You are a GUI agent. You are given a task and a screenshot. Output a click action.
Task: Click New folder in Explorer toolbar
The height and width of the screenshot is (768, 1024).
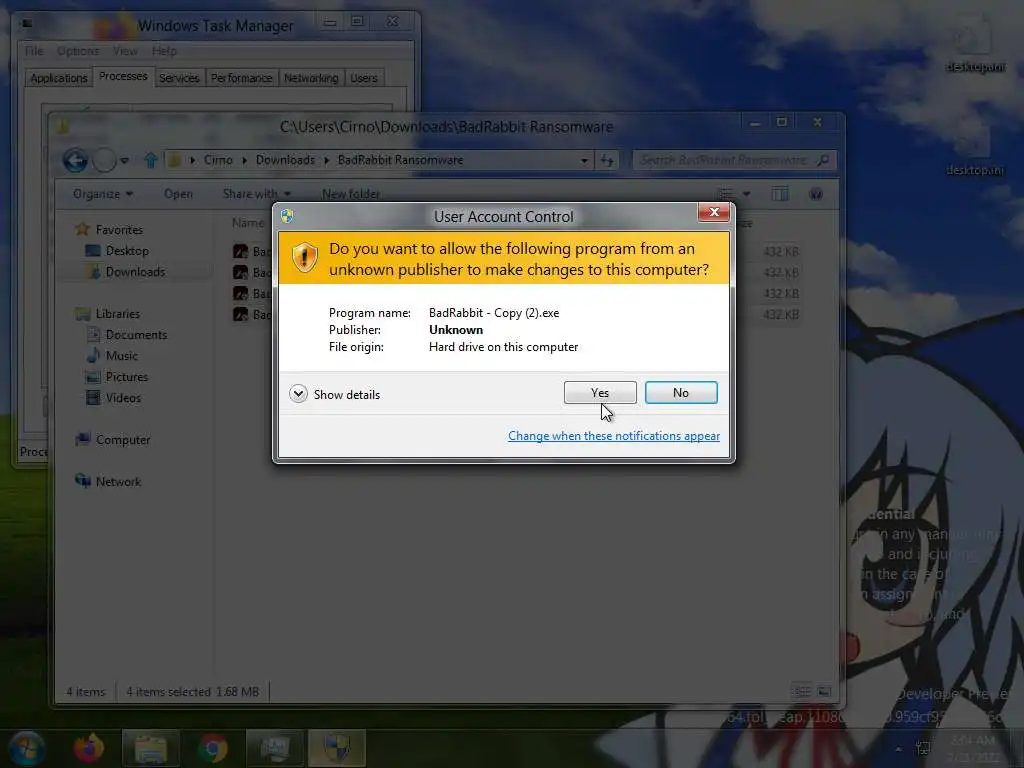coord(351,194)
